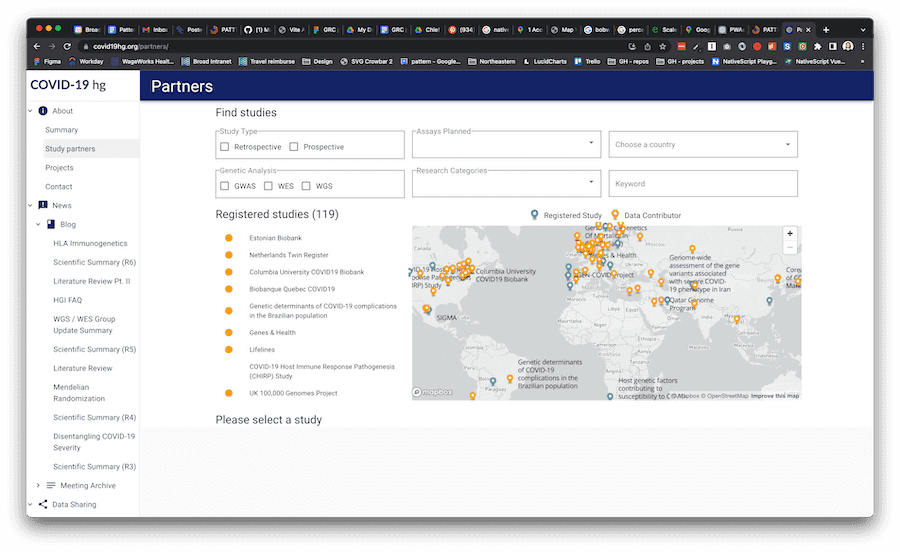Tick the WGS genetic analysis checkbox
This screenshot has height=552, width=900.
[x=306, y=186]
